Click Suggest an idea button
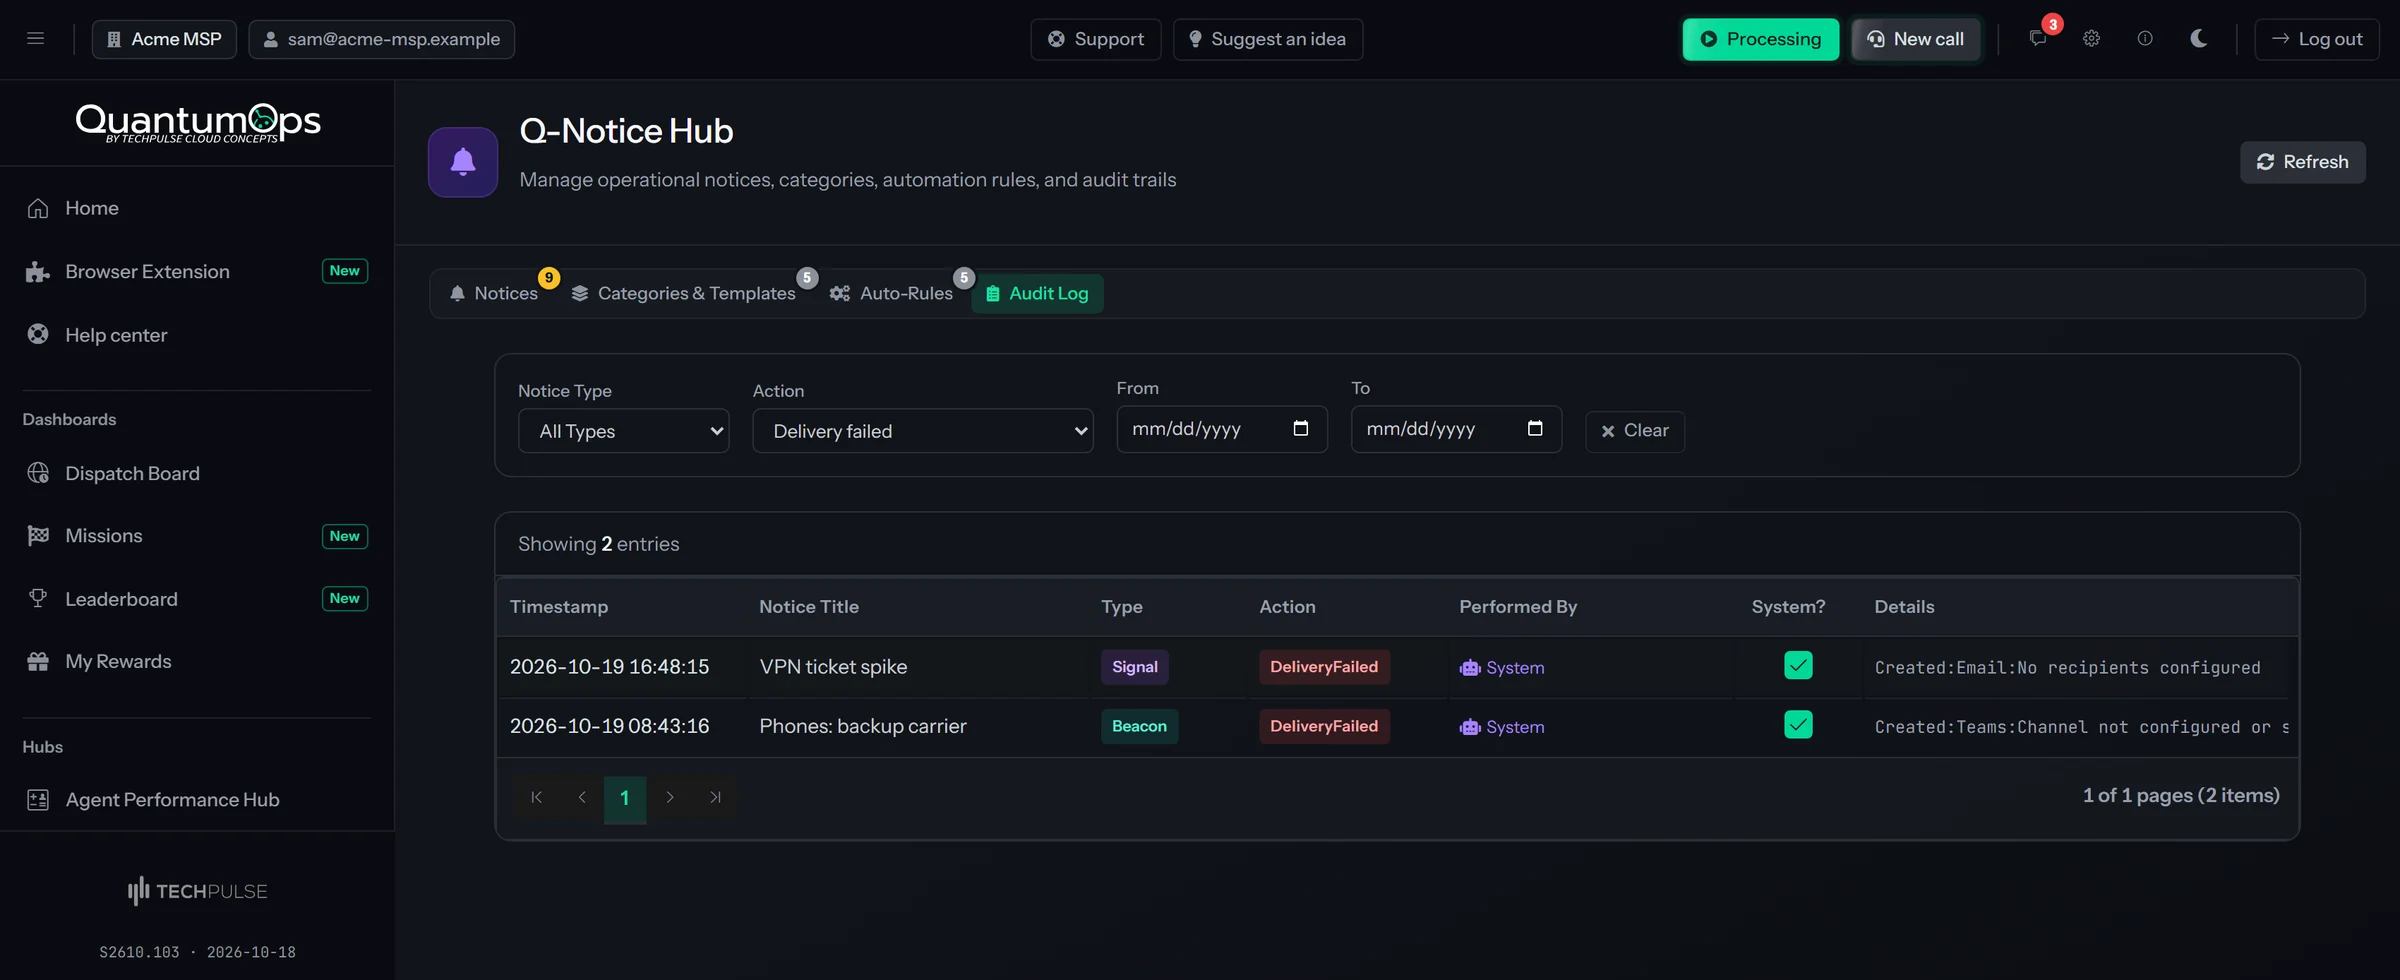This screenshot has width=2400, height=980. pyautogui.click(x=1267, y=39)
